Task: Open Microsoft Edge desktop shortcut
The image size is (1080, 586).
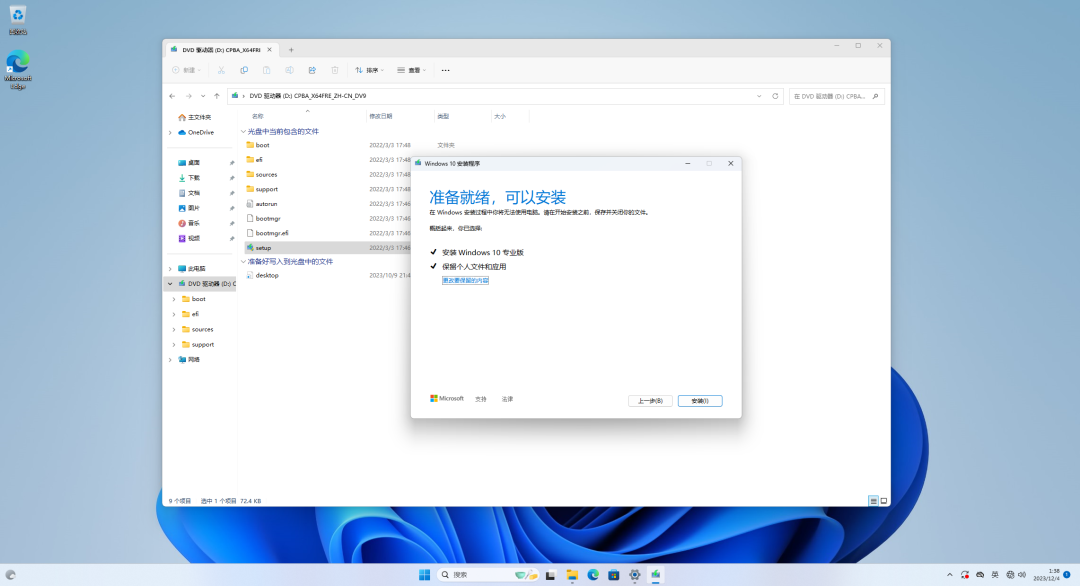Action: 18,70
